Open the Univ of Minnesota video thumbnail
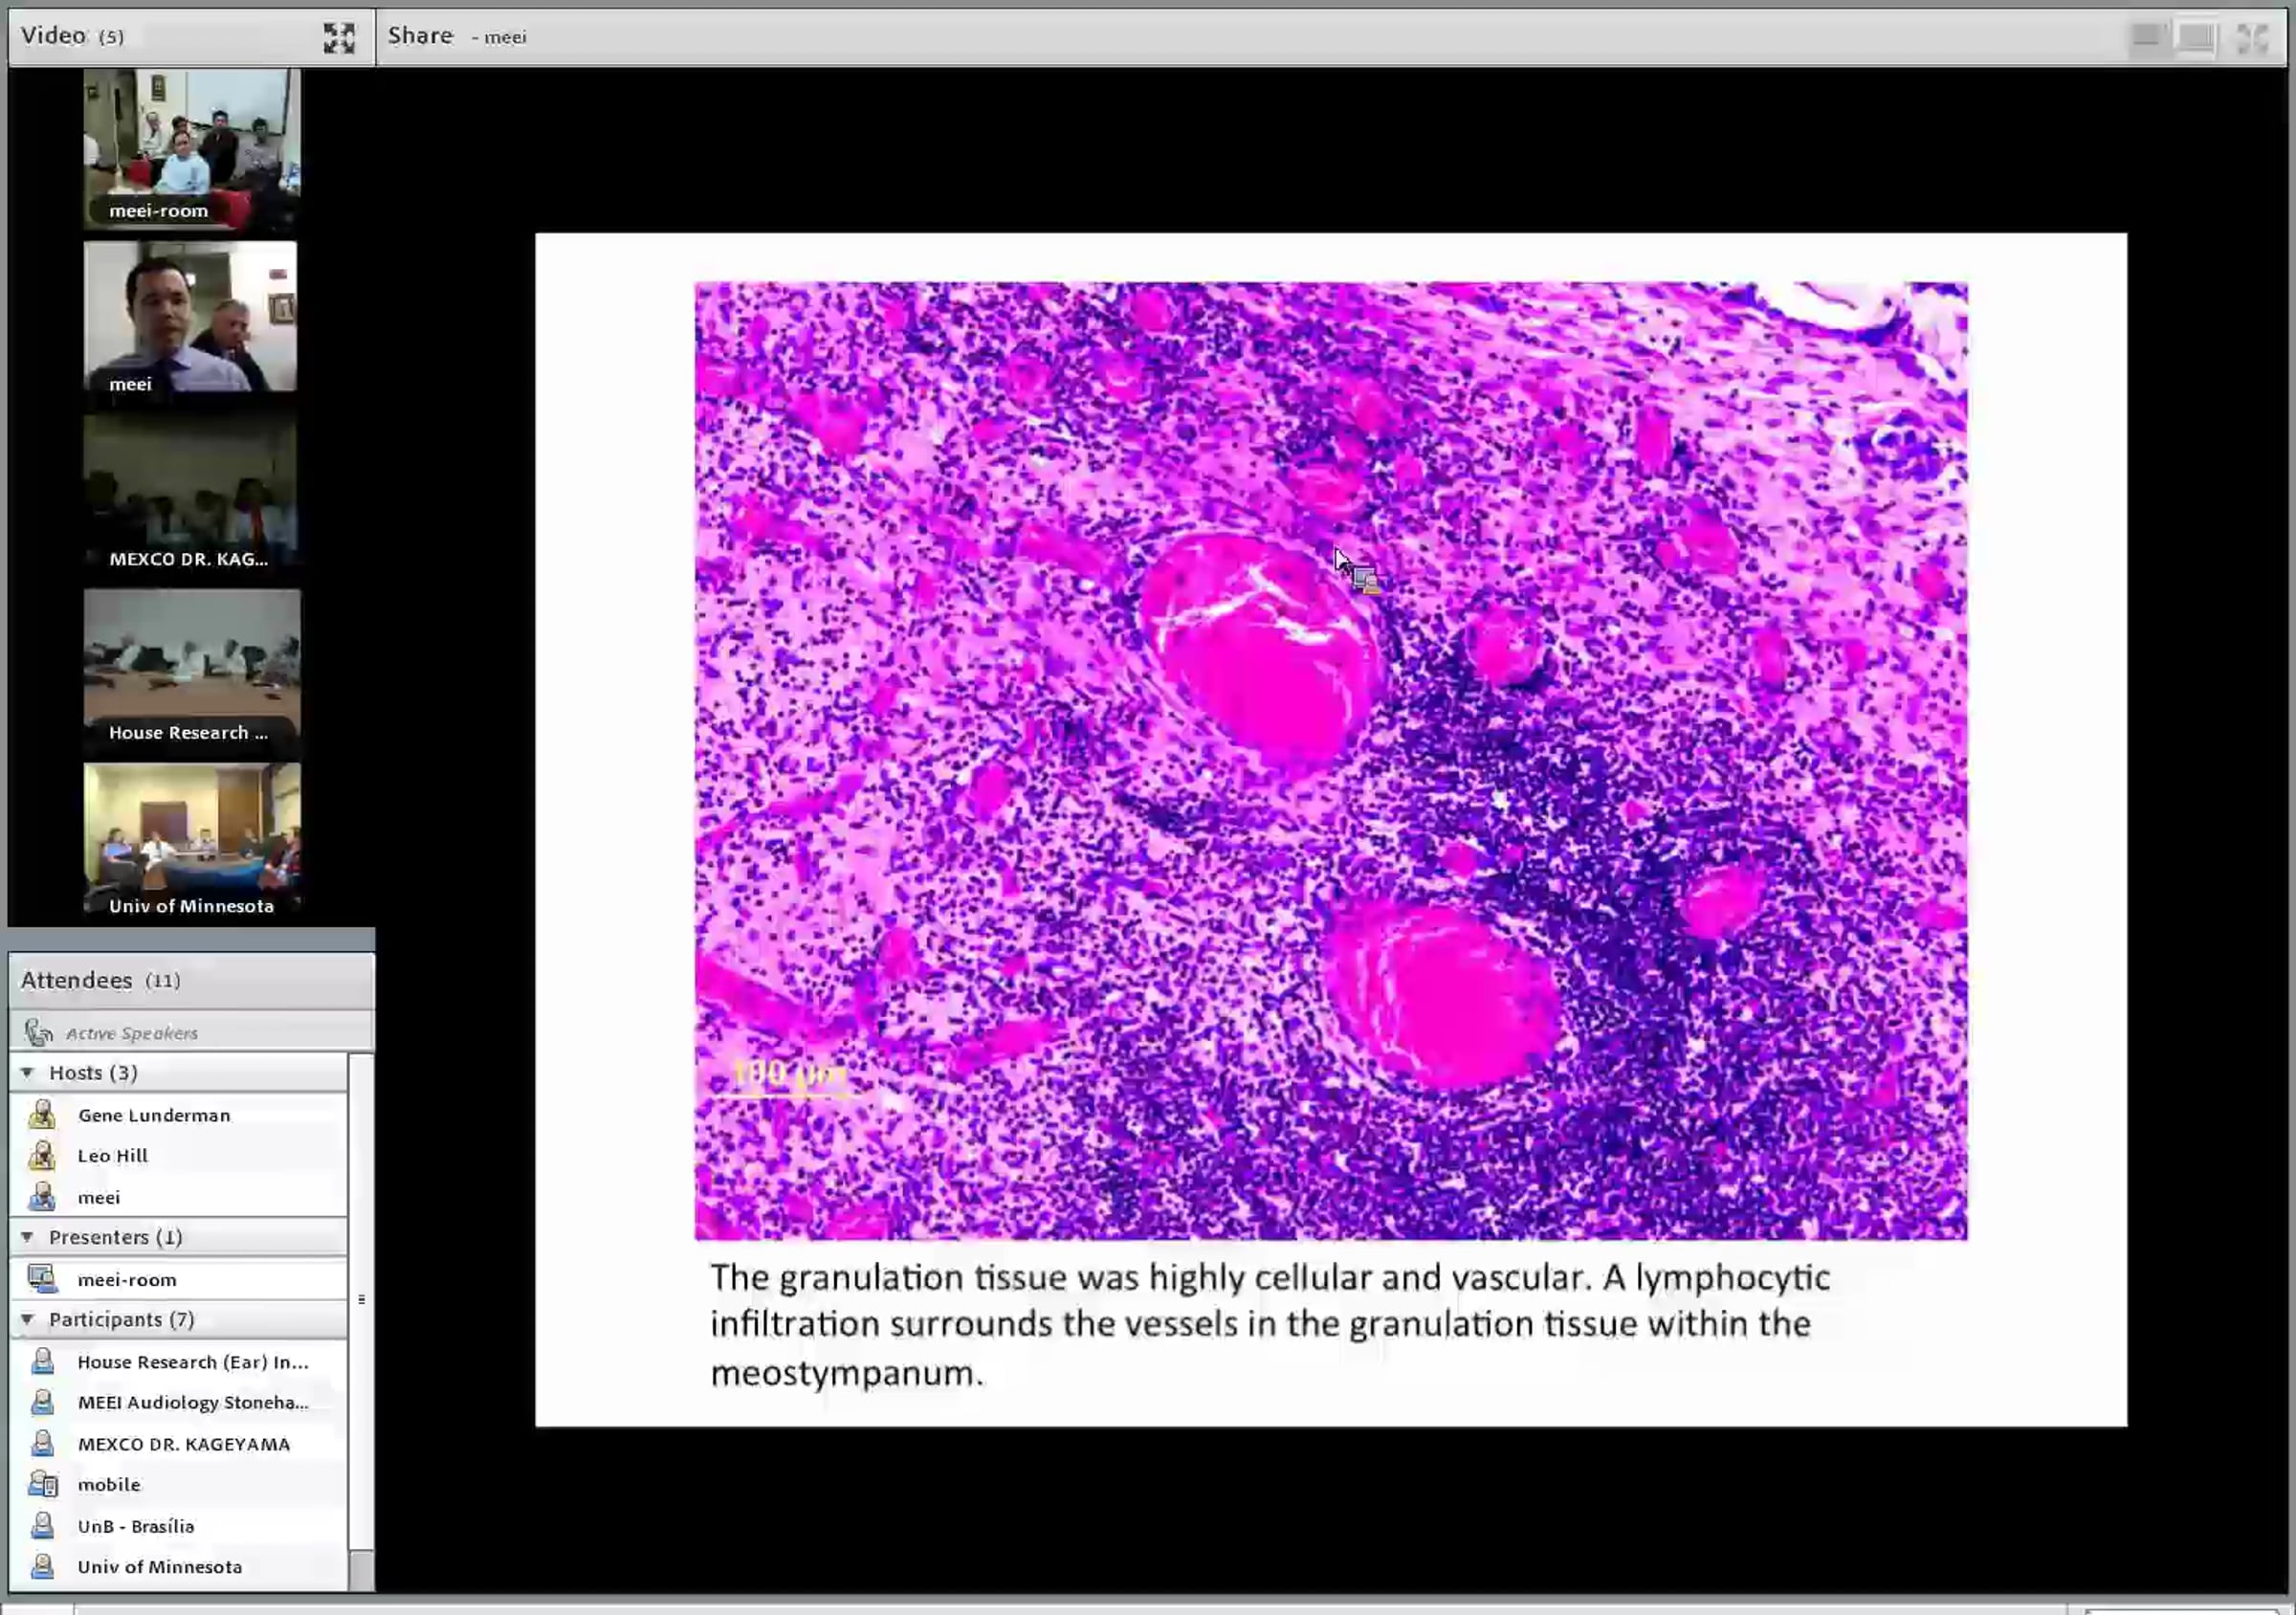Viewport: 2296px width, 1615px height. [192, 840]
